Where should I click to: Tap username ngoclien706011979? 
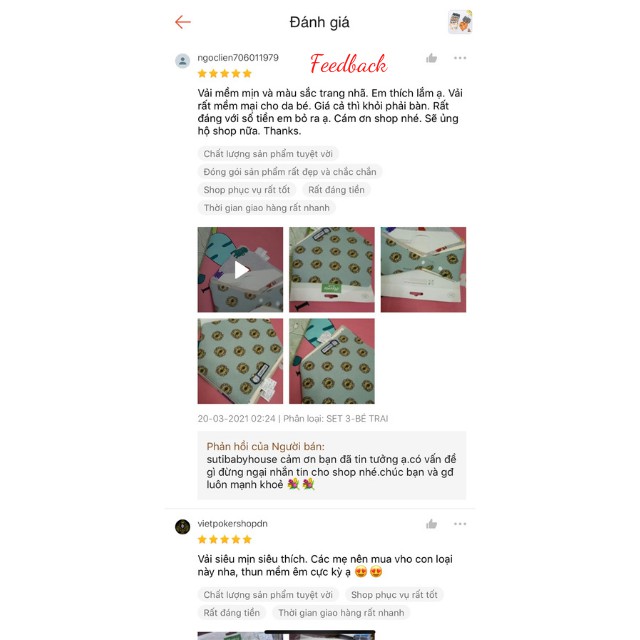coord(238,58)
